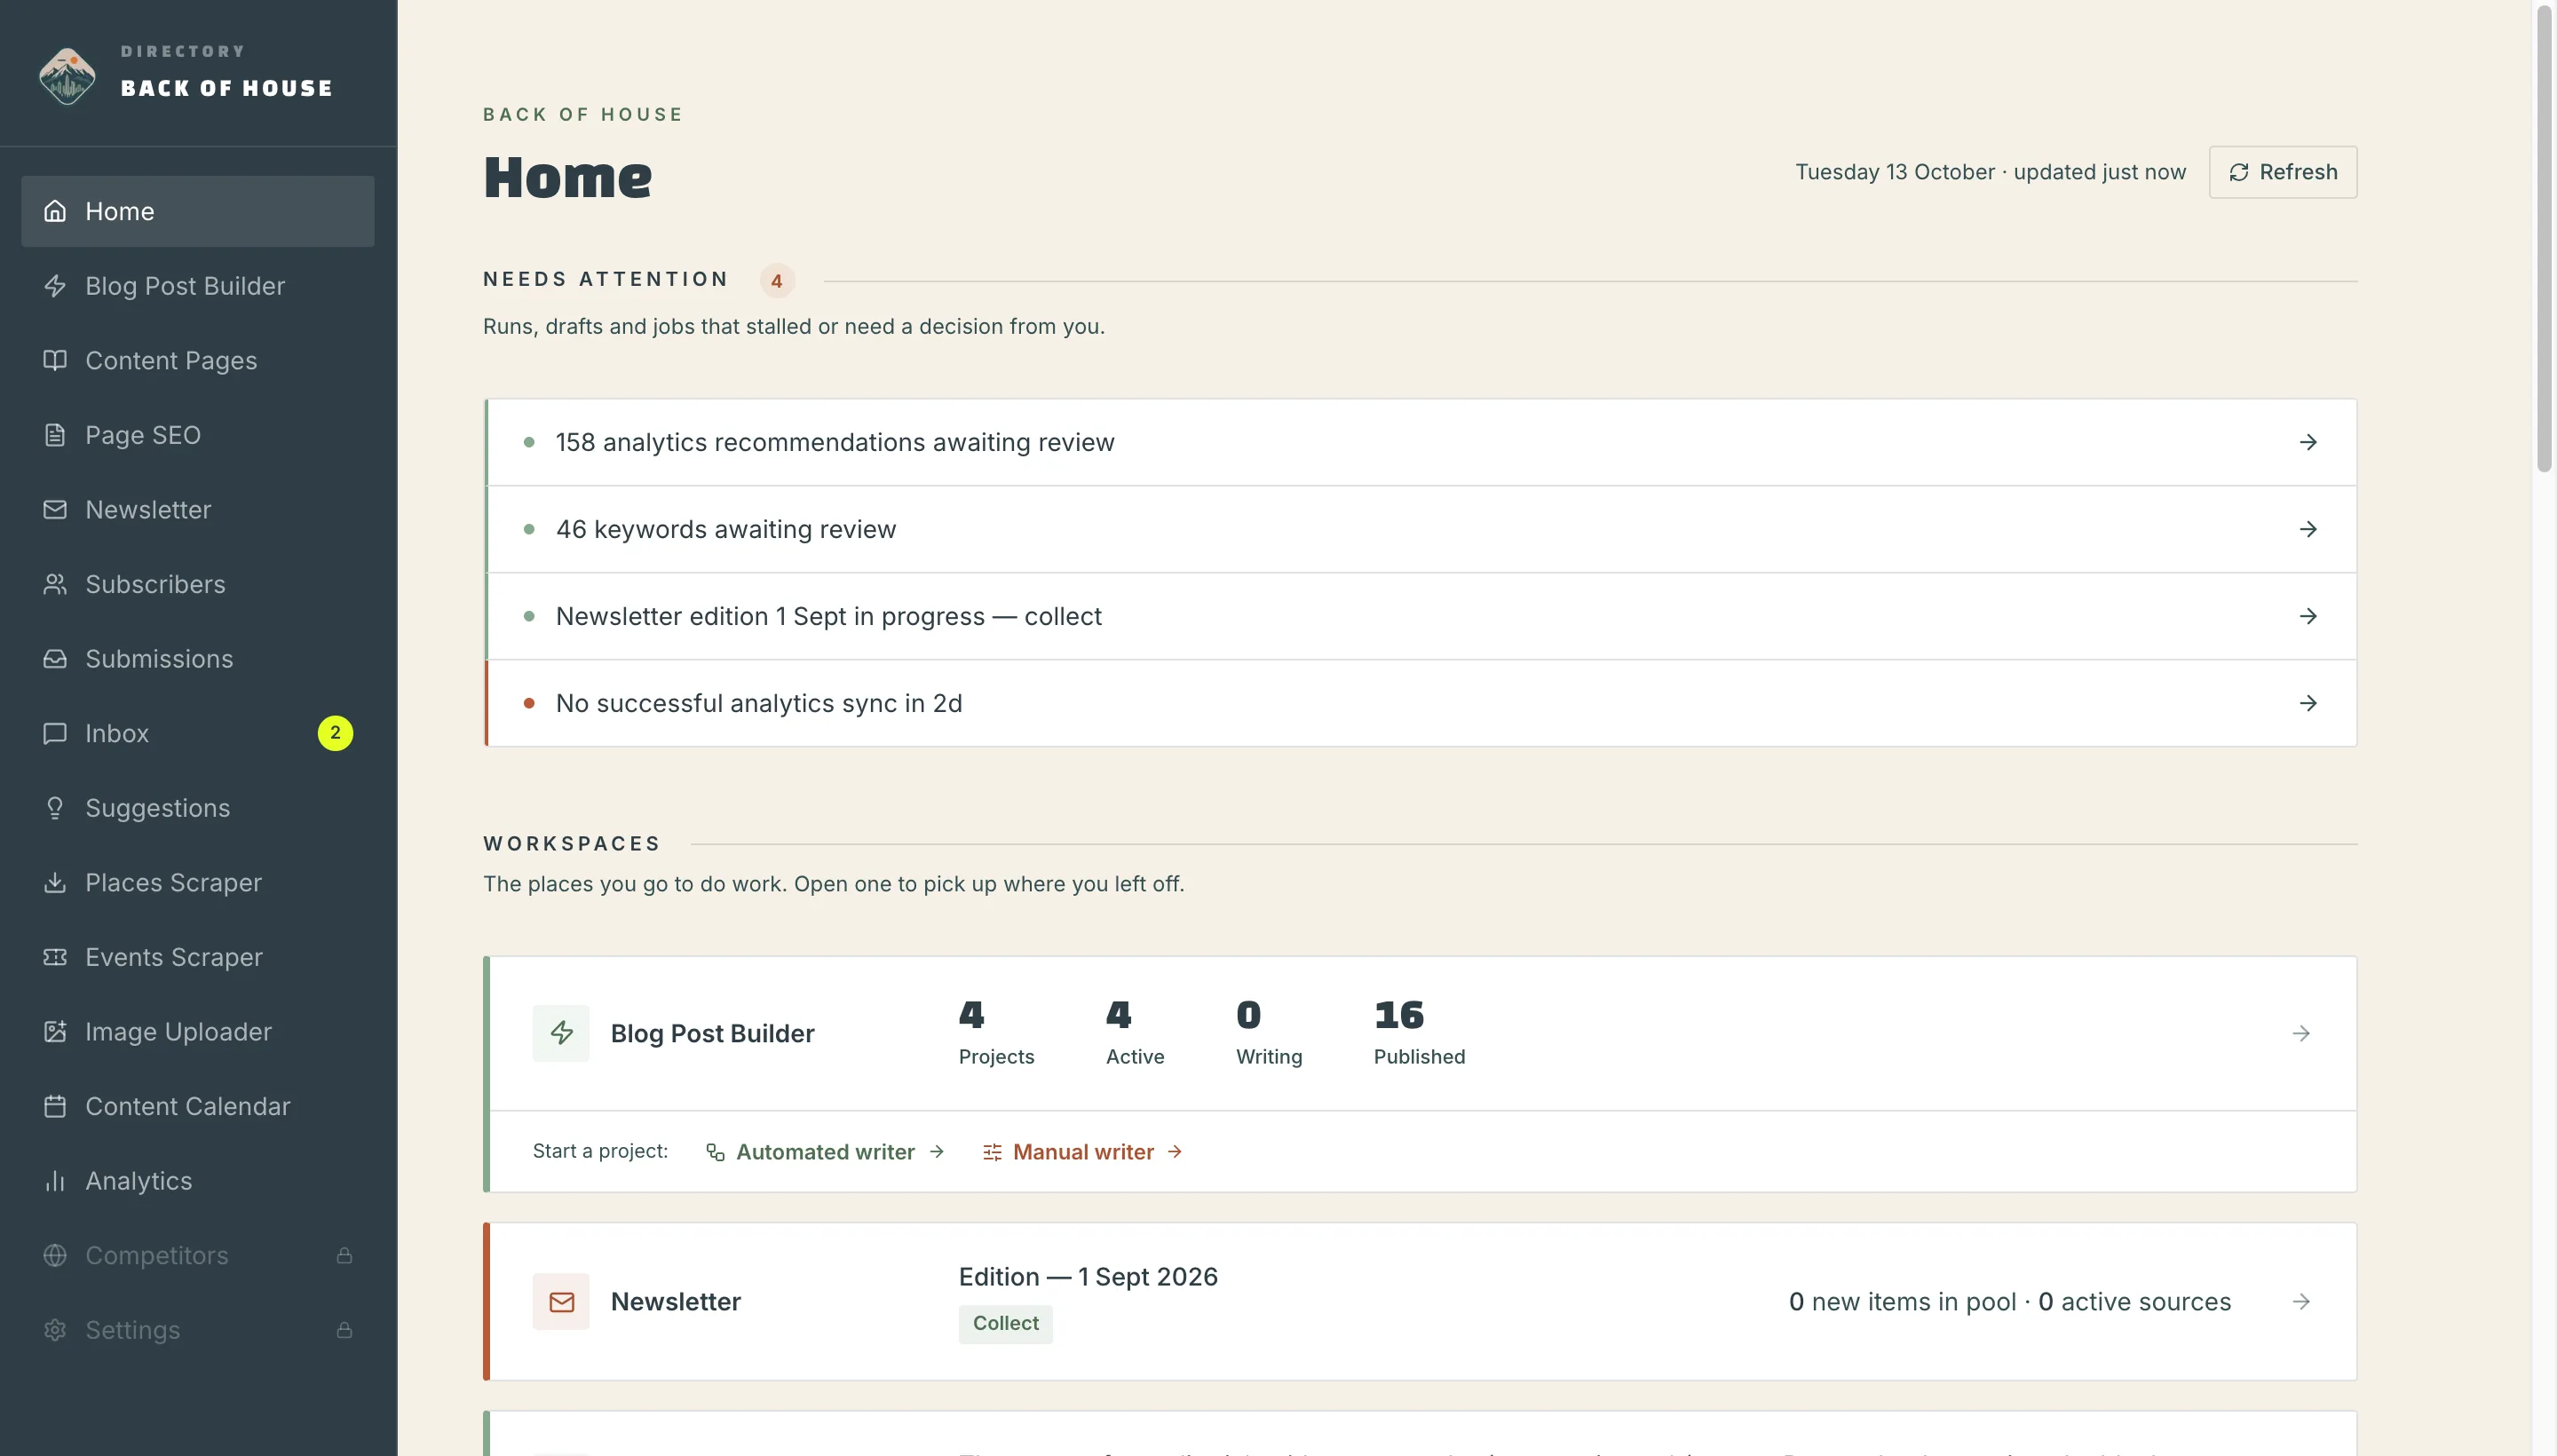Click the arrow on analytics sync warning row

pyautogui.click(x=2307, y=703)
